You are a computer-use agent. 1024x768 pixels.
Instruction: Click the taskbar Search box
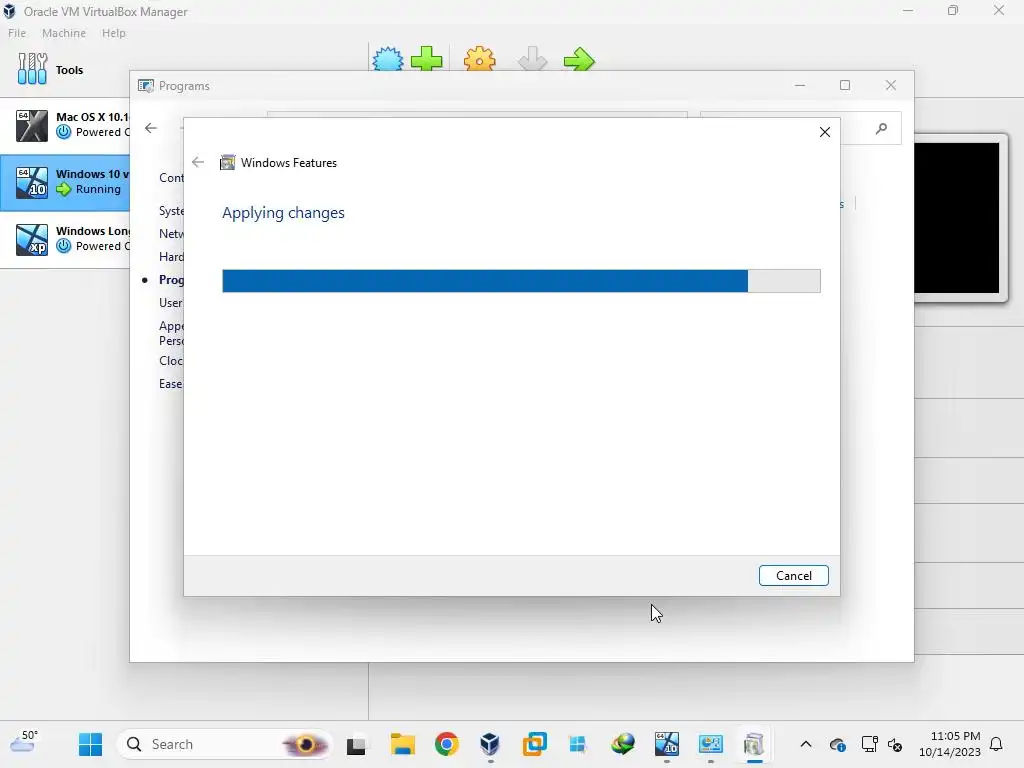[223, 744]
